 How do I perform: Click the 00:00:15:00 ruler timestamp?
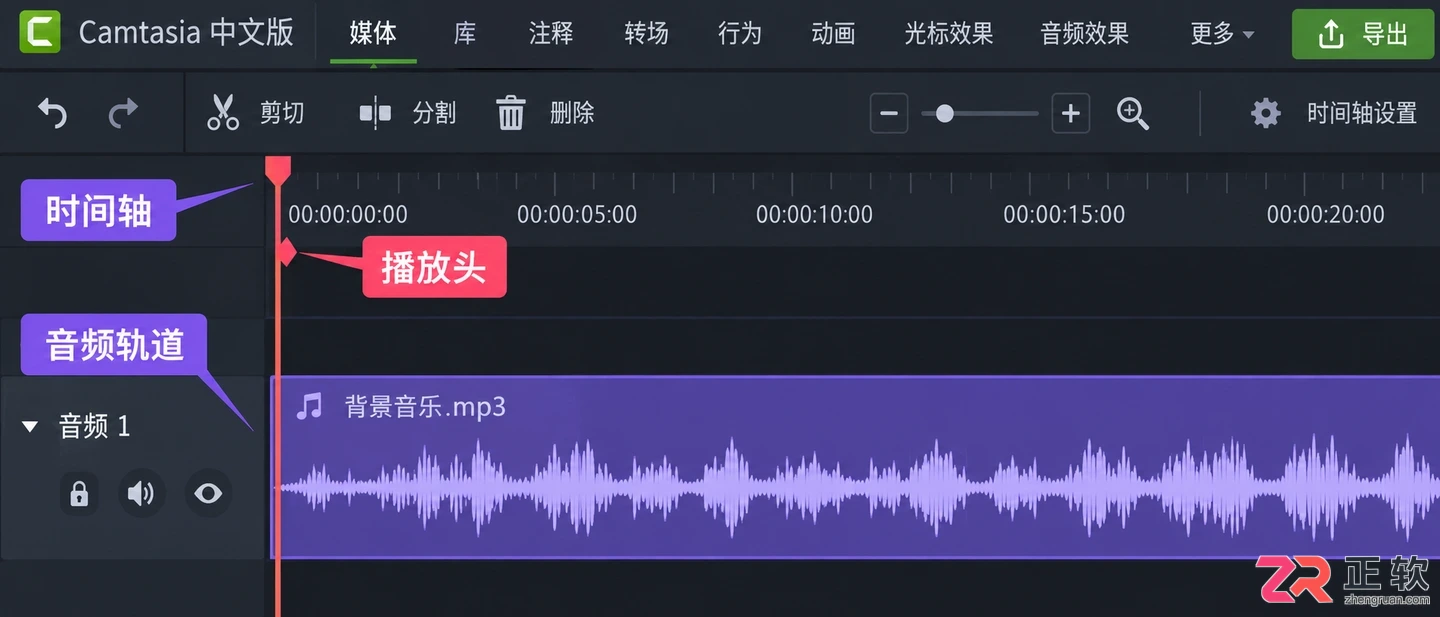click(x=1064, y=214)
